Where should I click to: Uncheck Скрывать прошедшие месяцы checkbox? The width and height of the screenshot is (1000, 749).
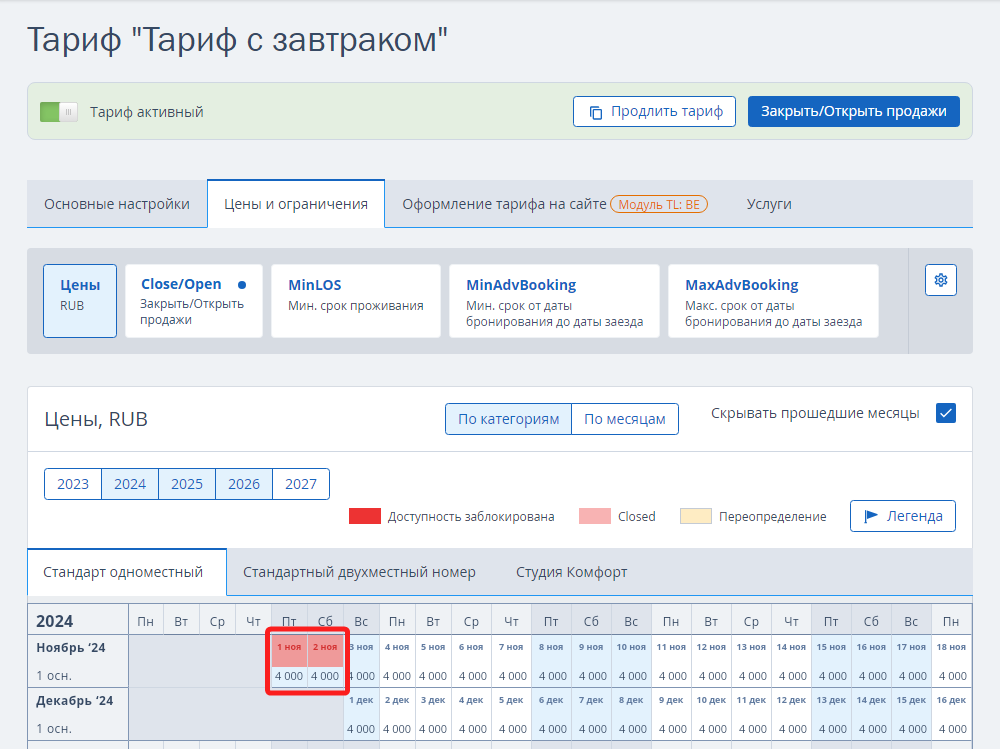945,413
